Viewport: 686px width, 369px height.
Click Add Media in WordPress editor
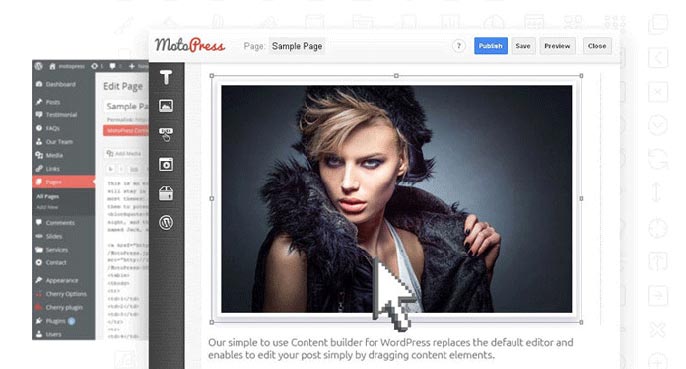click(124, 154)
